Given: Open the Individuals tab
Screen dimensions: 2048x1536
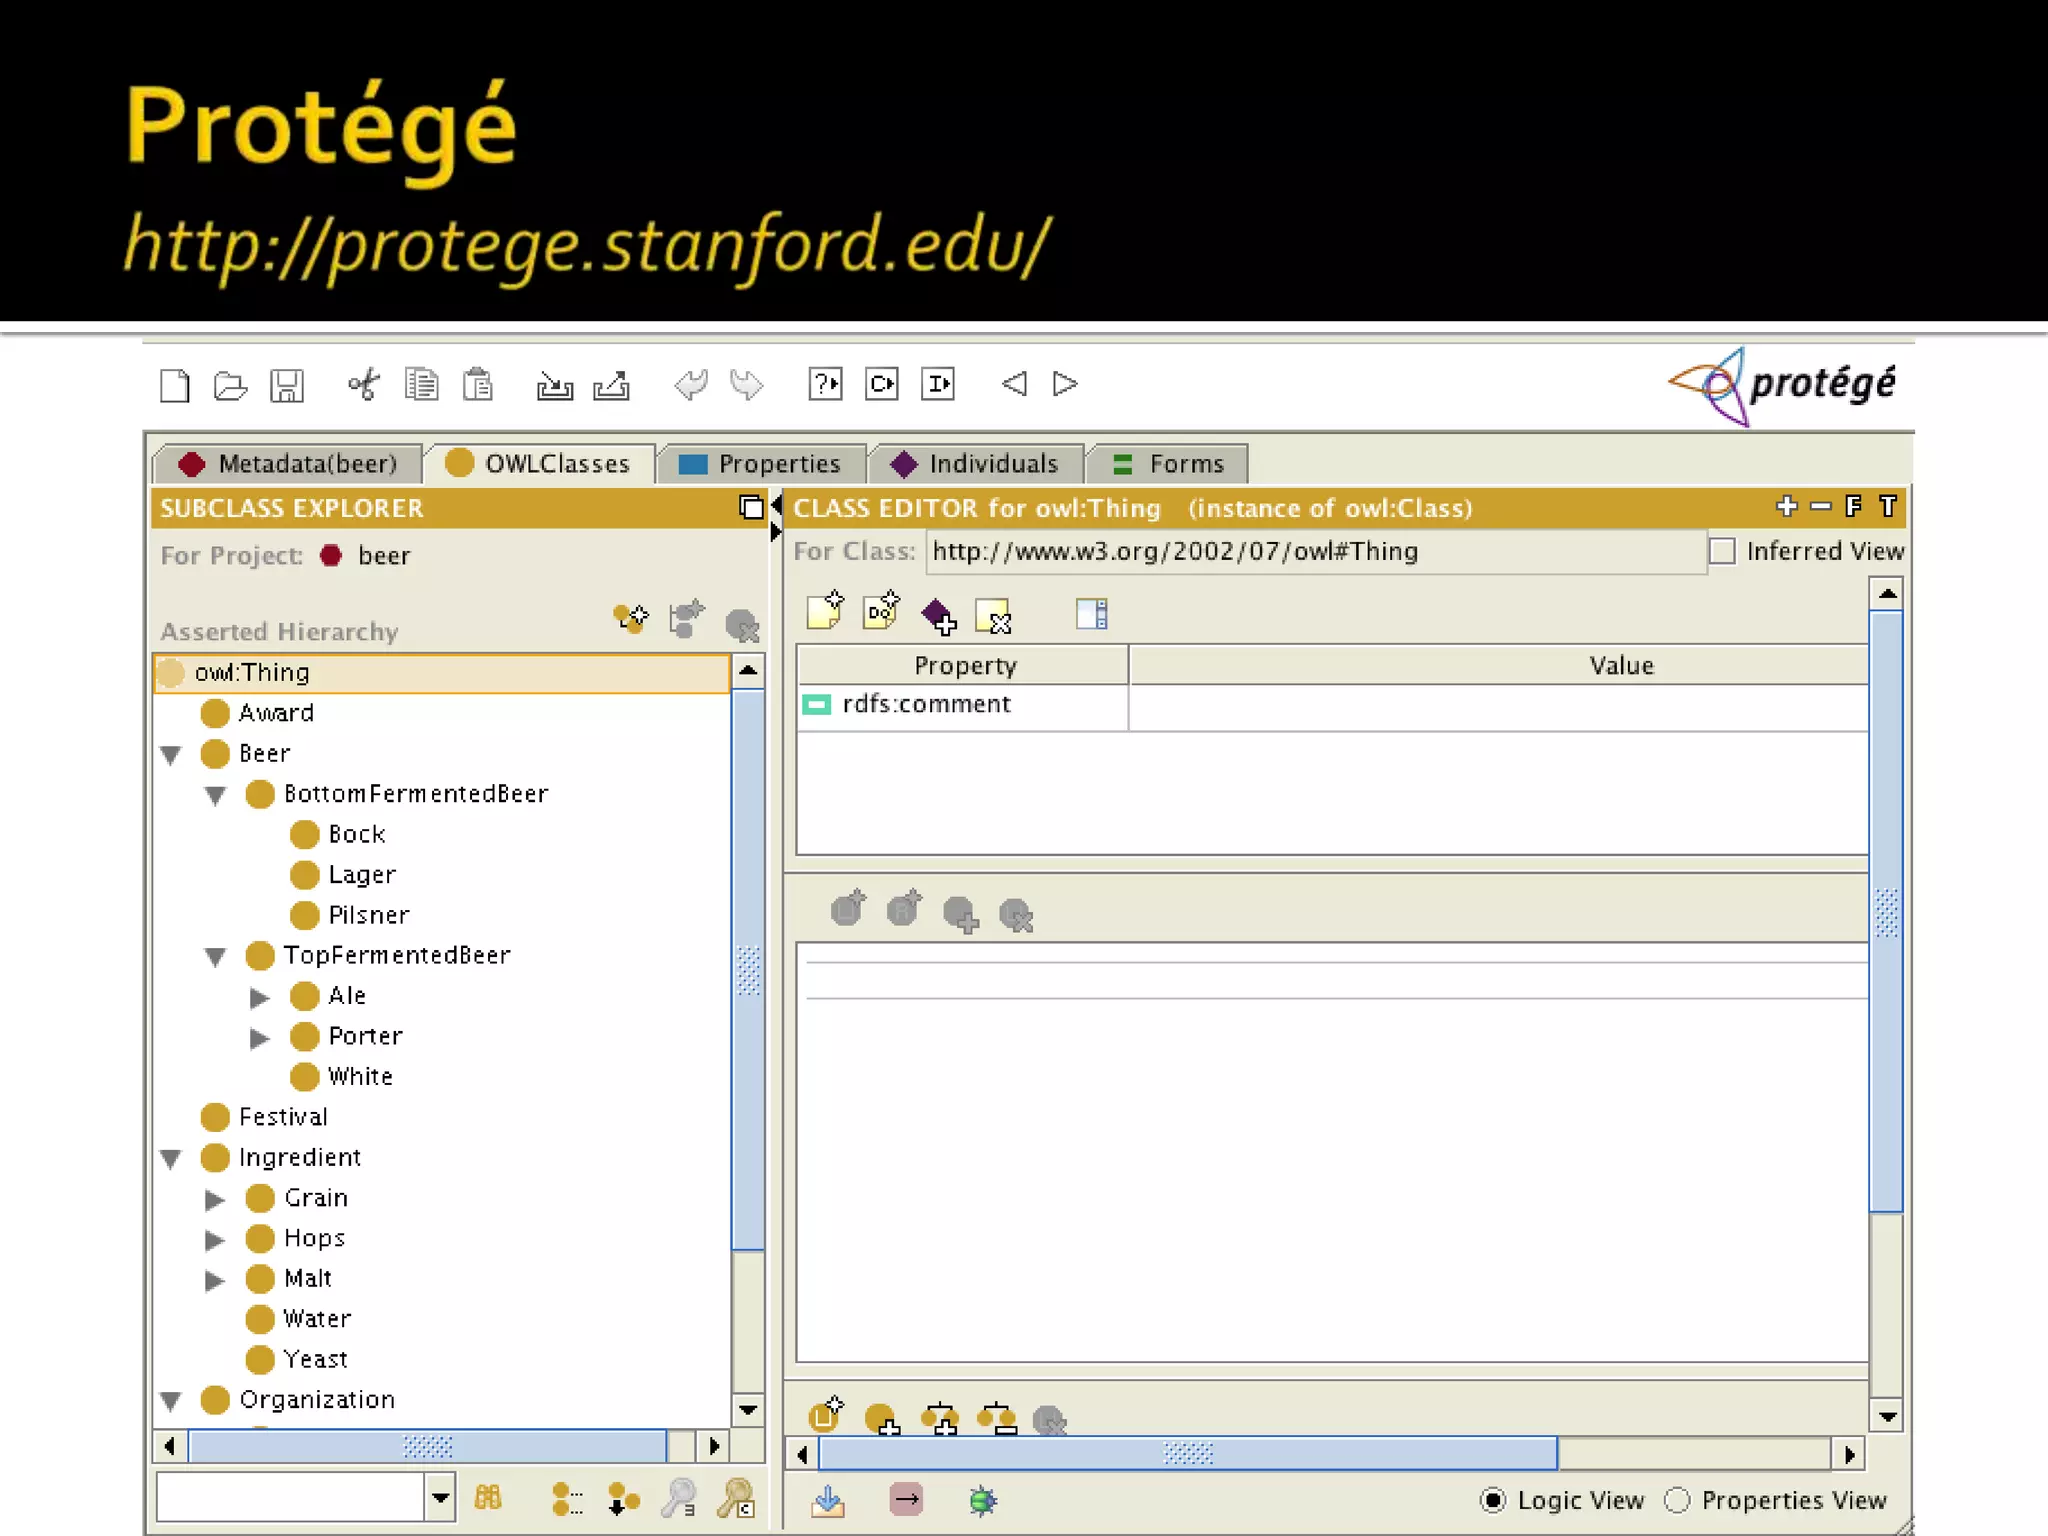Looking at the screenshot, I should [x=975, y=464].
